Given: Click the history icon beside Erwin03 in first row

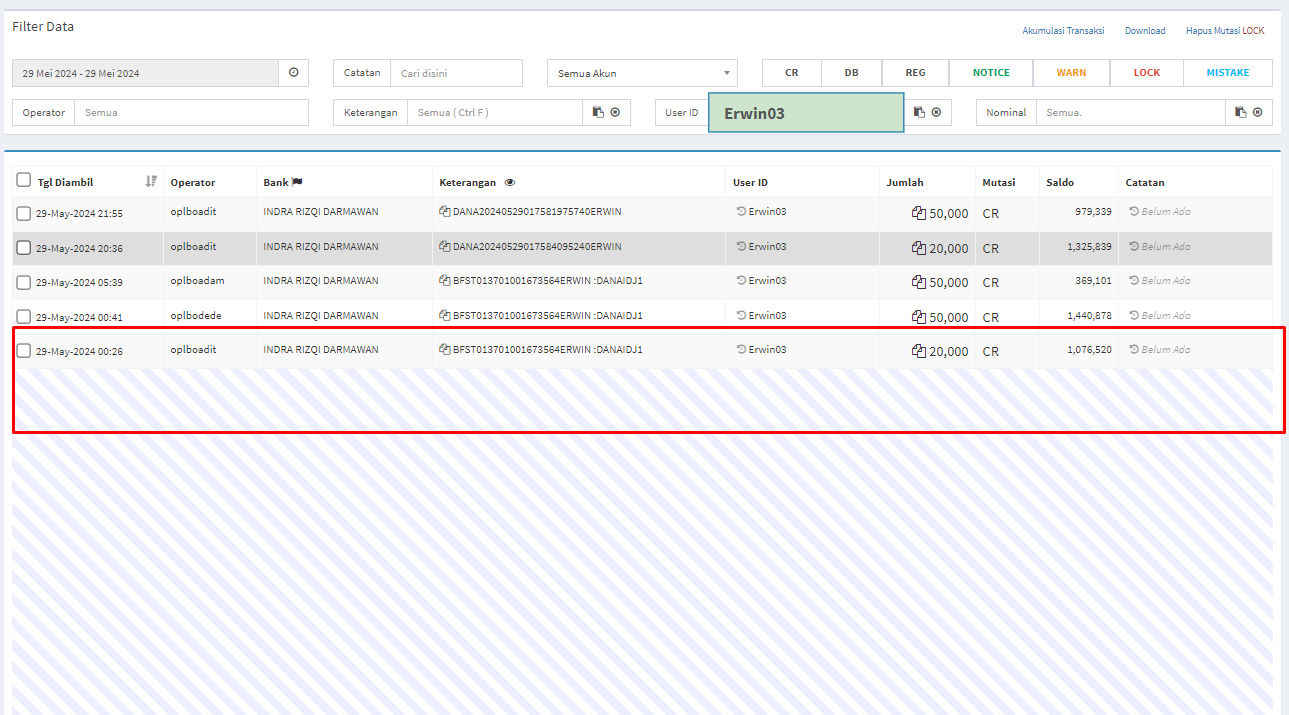Looking at the screenshot, I should tap(741, 212).
